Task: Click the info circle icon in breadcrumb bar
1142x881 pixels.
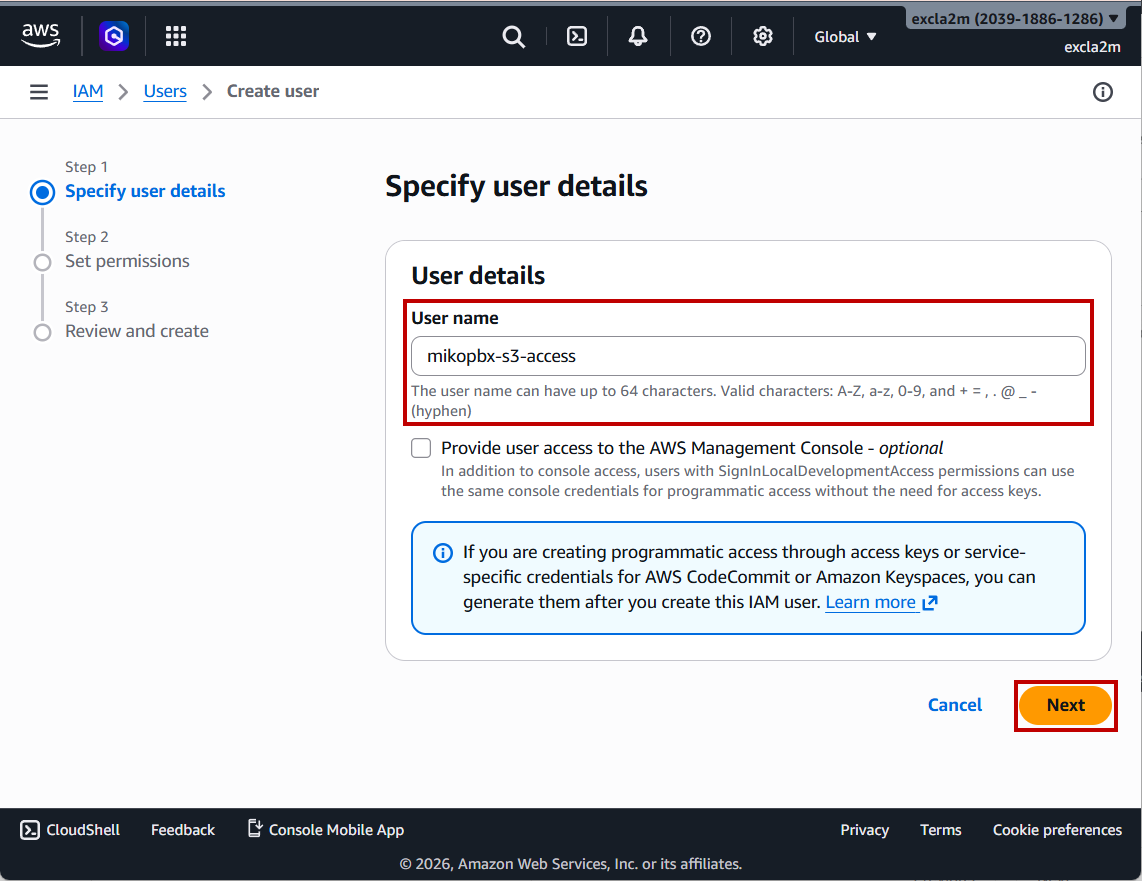Action: (1103, 92)
